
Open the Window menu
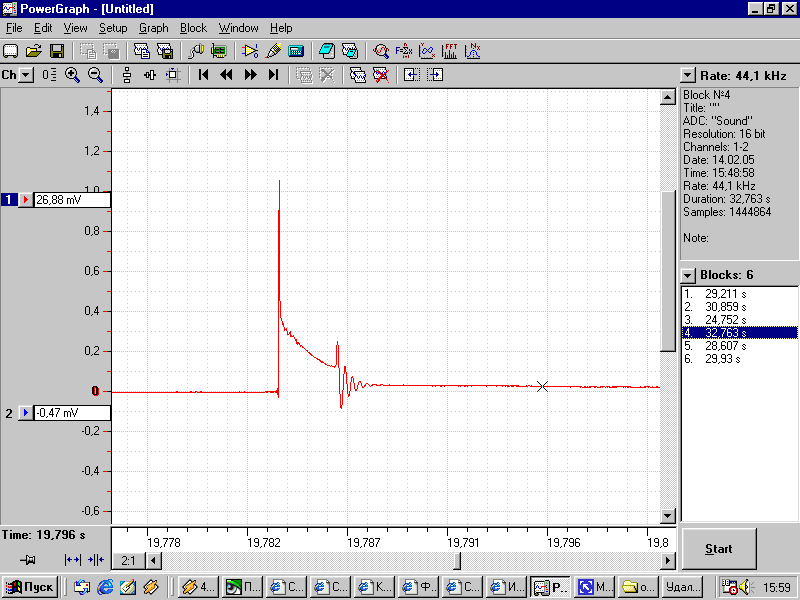click(x=238, y=28)
